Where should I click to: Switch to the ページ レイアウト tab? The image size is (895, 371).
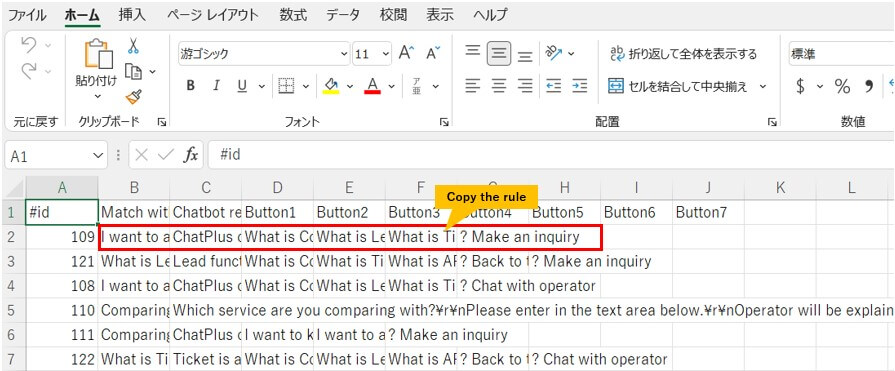[x=212, y=15]
